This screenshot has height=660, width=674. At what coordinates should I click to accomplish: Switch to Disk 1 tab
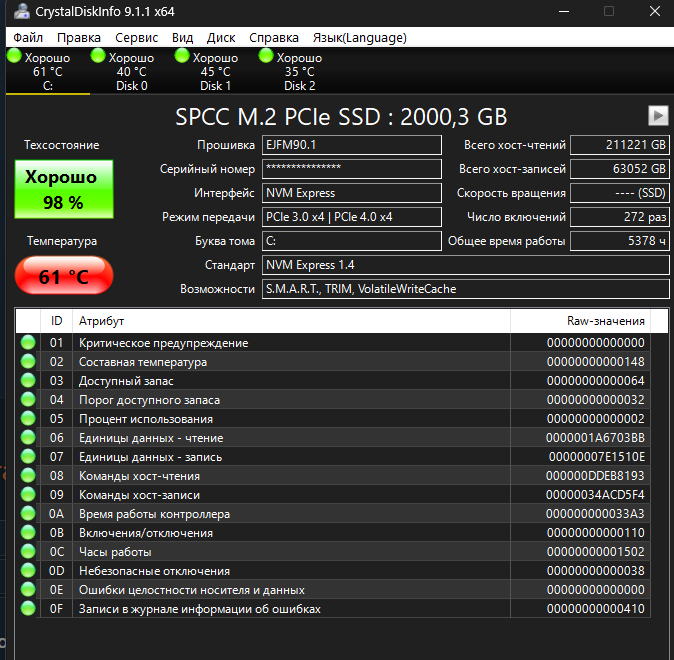click(215, 71)
